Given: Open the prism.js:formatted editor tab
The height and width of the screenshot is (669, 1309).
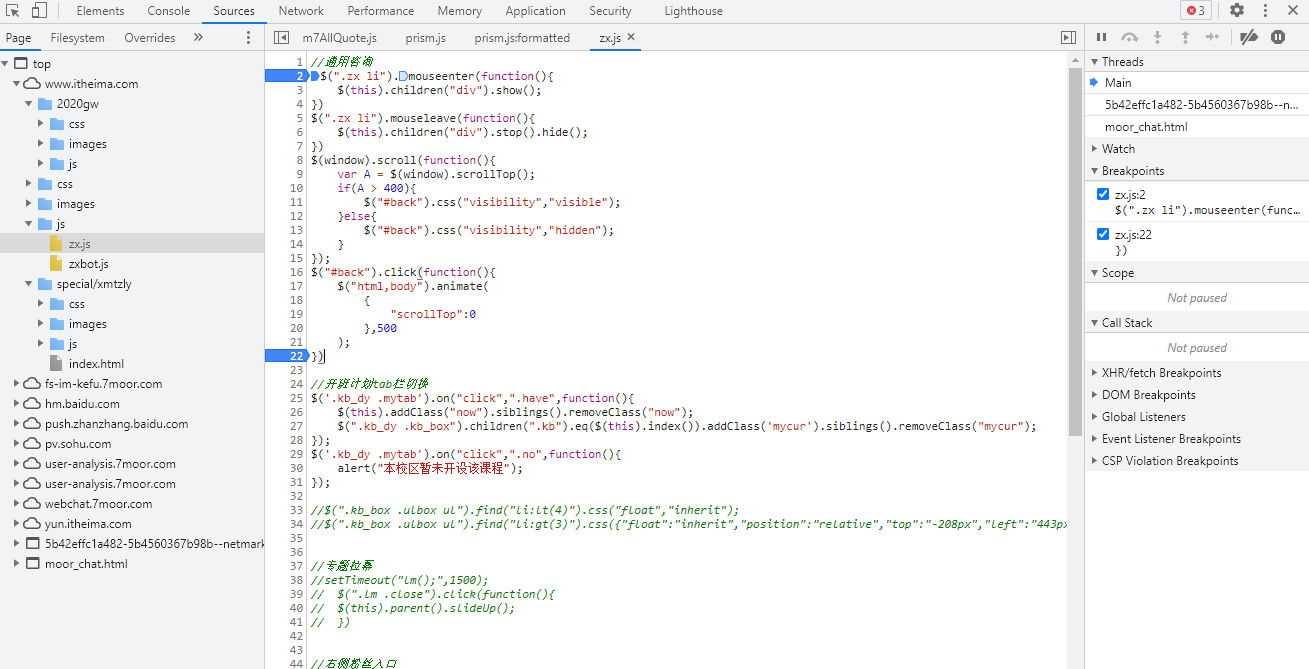Looking at the screenshot, I should point(522,38).
